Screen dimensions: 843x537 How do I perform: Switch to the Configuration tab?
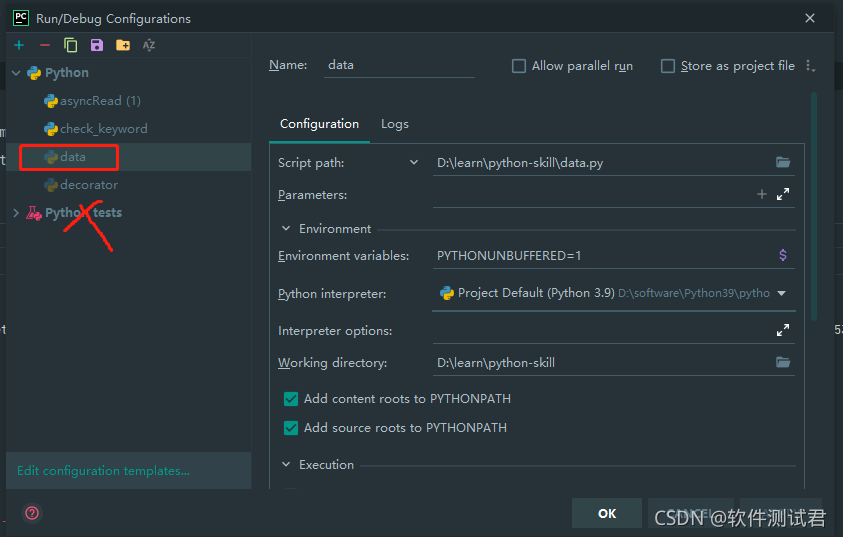(x=319, y=124)
